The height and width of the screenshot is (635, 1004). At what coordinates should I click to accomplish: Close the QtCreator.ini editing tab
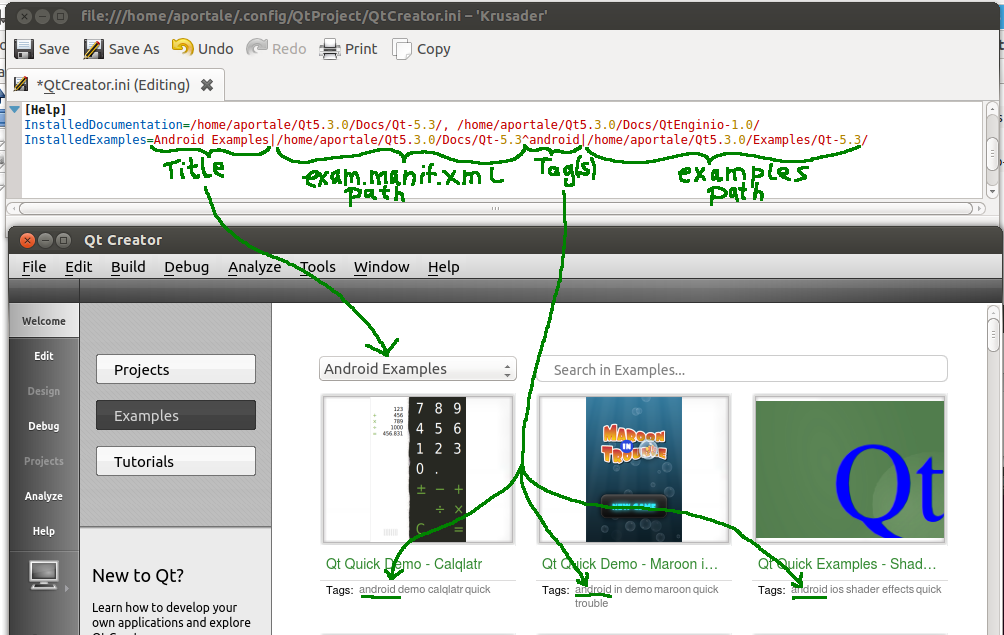click(207, 85)
